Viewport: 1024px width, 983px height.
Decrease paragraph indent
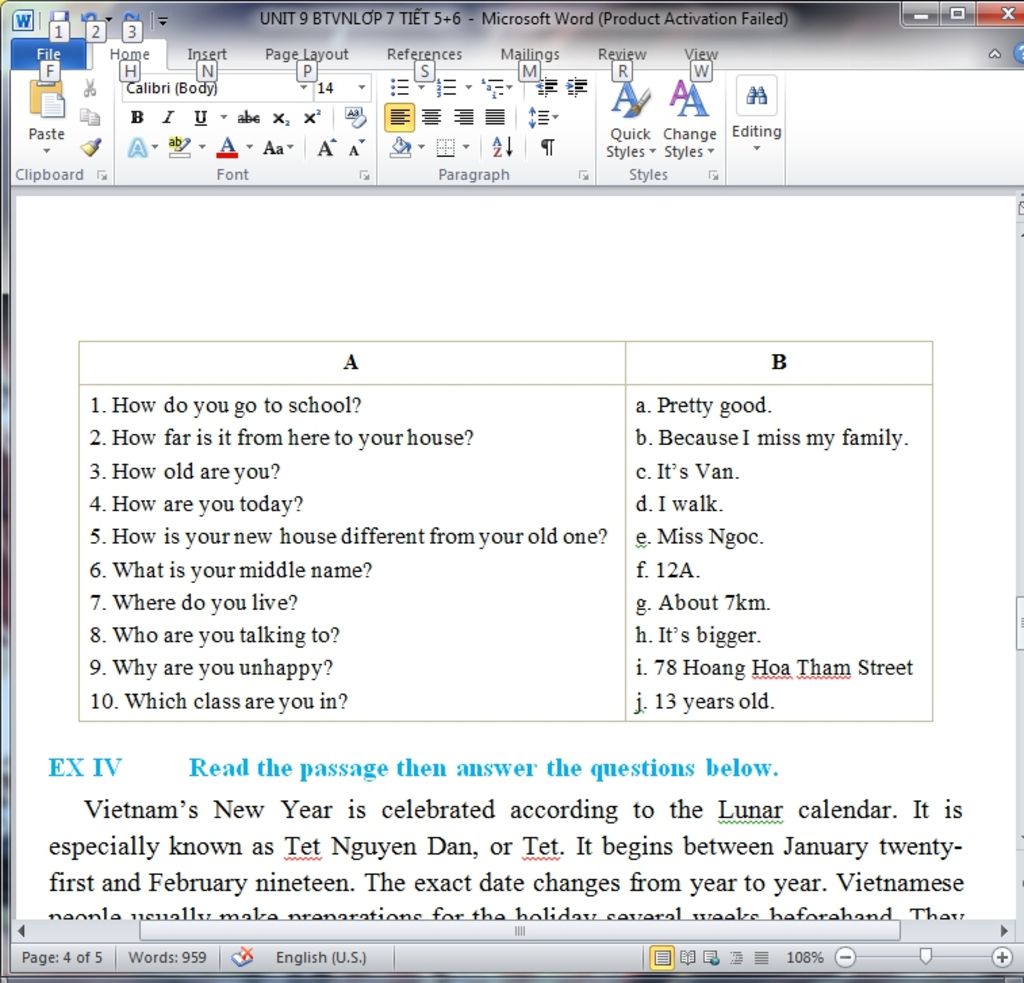coord(547,88)
